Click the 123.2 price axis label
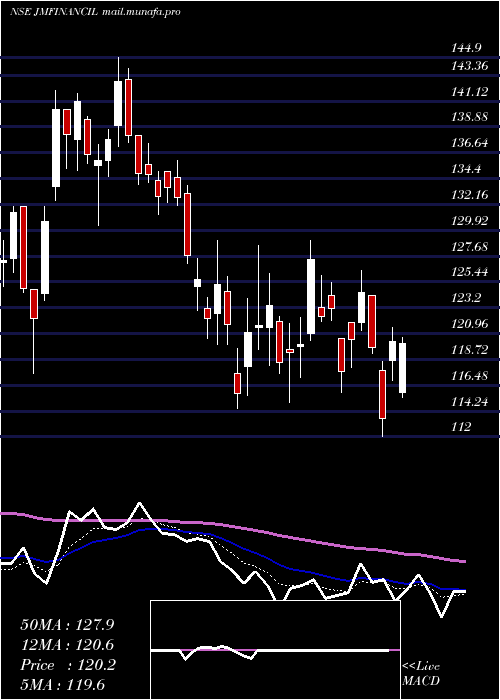 [x=467, y=298]
